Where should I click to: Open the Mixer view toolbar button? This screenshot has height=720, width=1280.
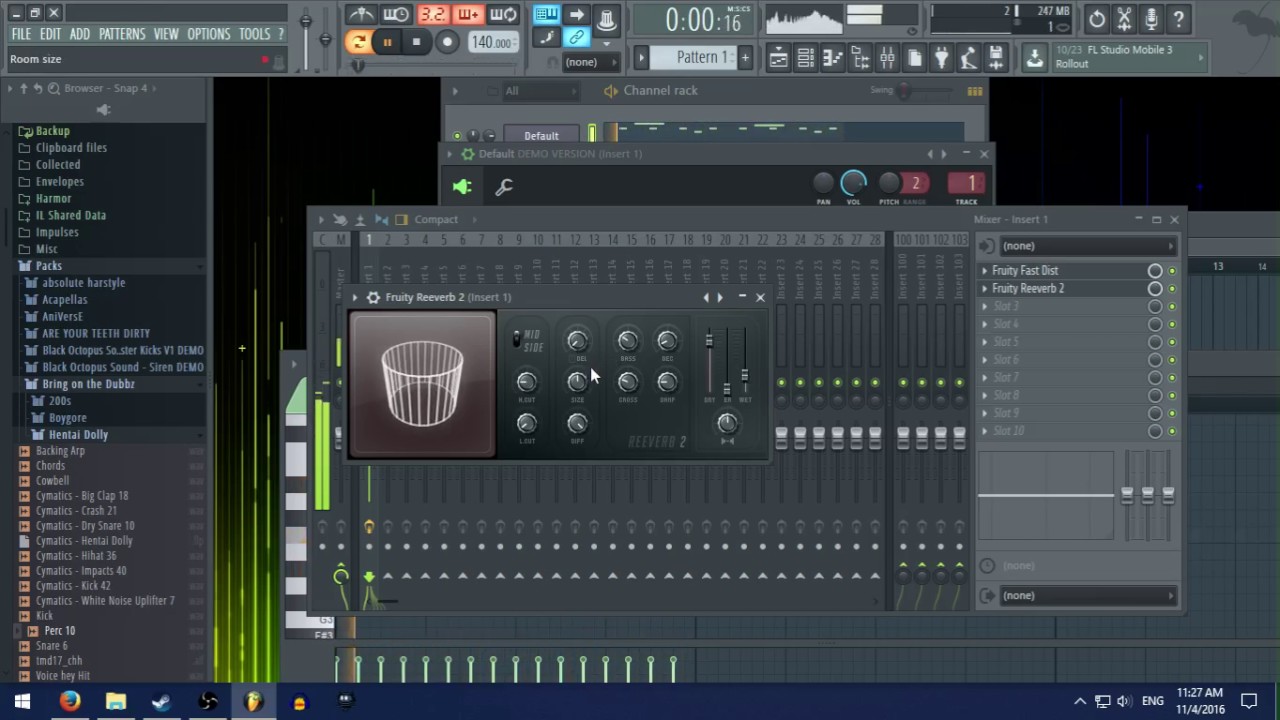pos(886,59)
